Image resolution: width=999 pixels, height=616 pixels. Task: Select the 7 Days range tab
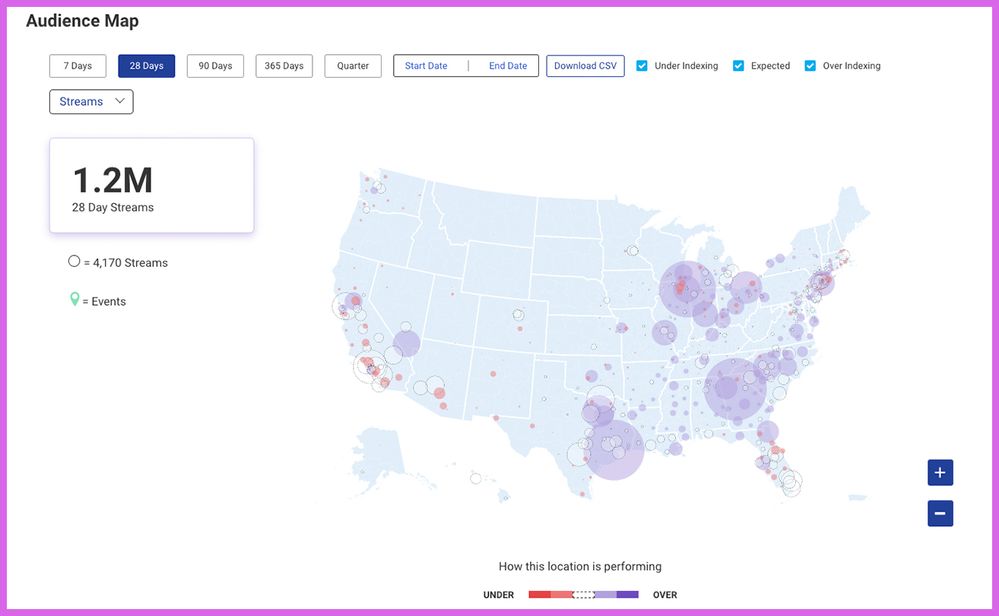(78, 66)
